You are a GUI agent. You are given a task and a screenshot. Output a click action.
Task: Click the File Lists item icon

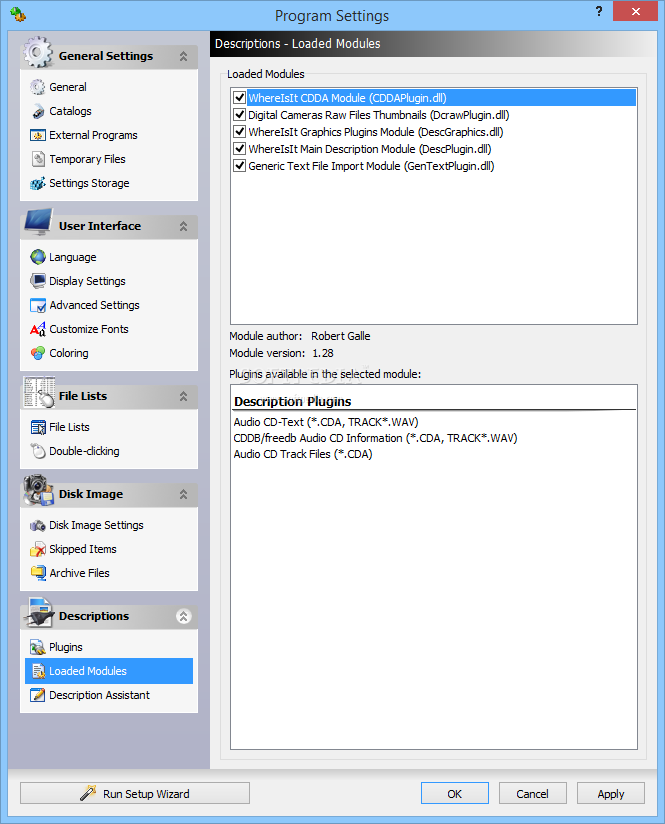[37, 427]
